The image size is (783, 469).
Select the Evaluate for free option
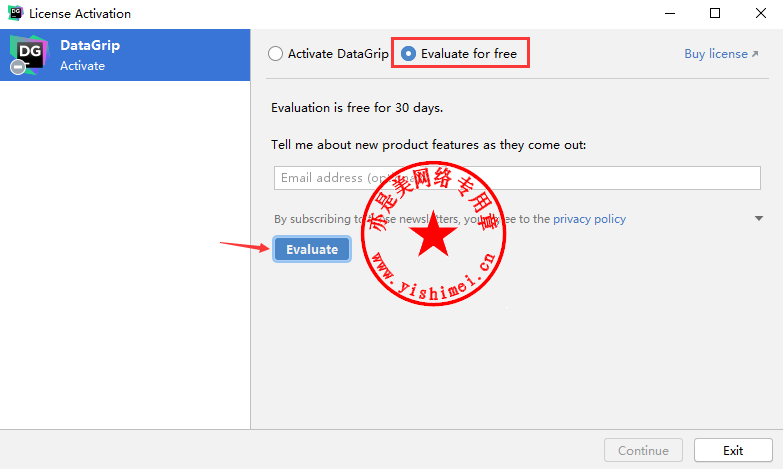coord(408,53)
